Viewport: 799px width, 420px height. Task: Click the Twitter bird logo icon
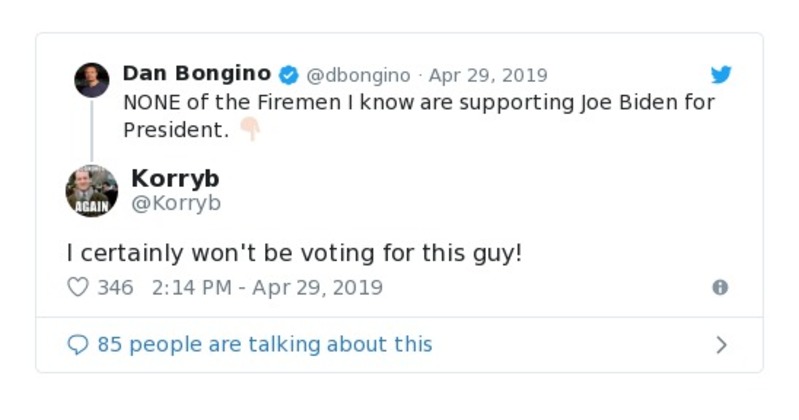click(x=721, y=75)
